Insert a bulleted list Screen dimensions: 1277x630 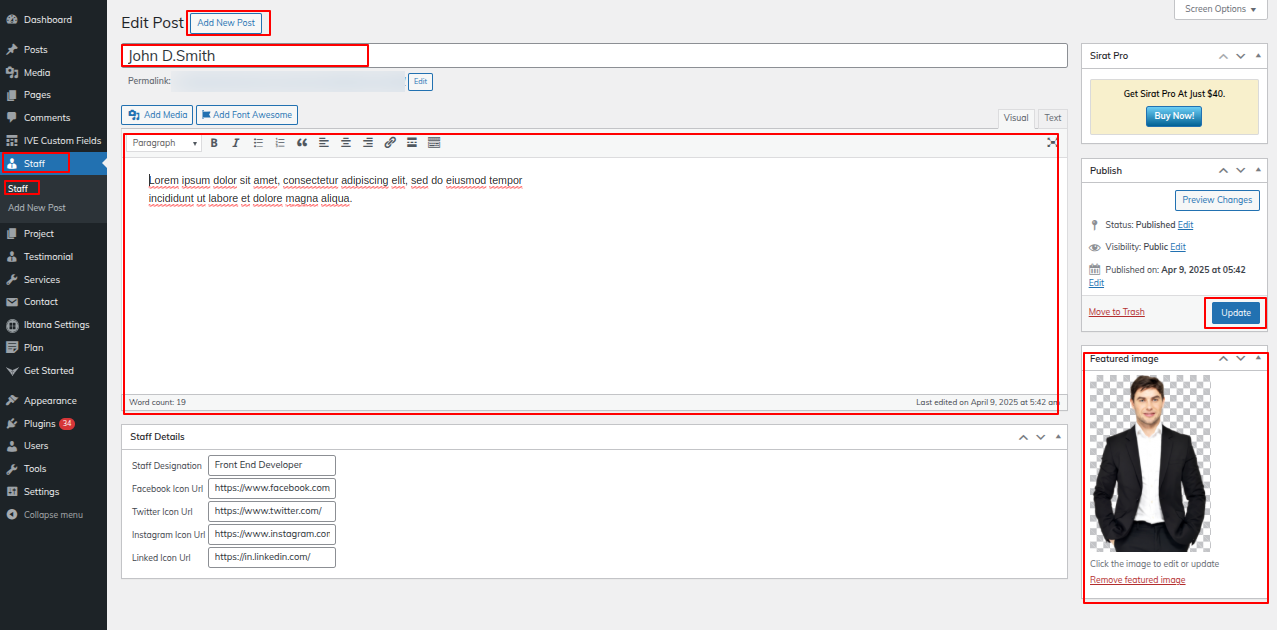[x=258, y=143]
